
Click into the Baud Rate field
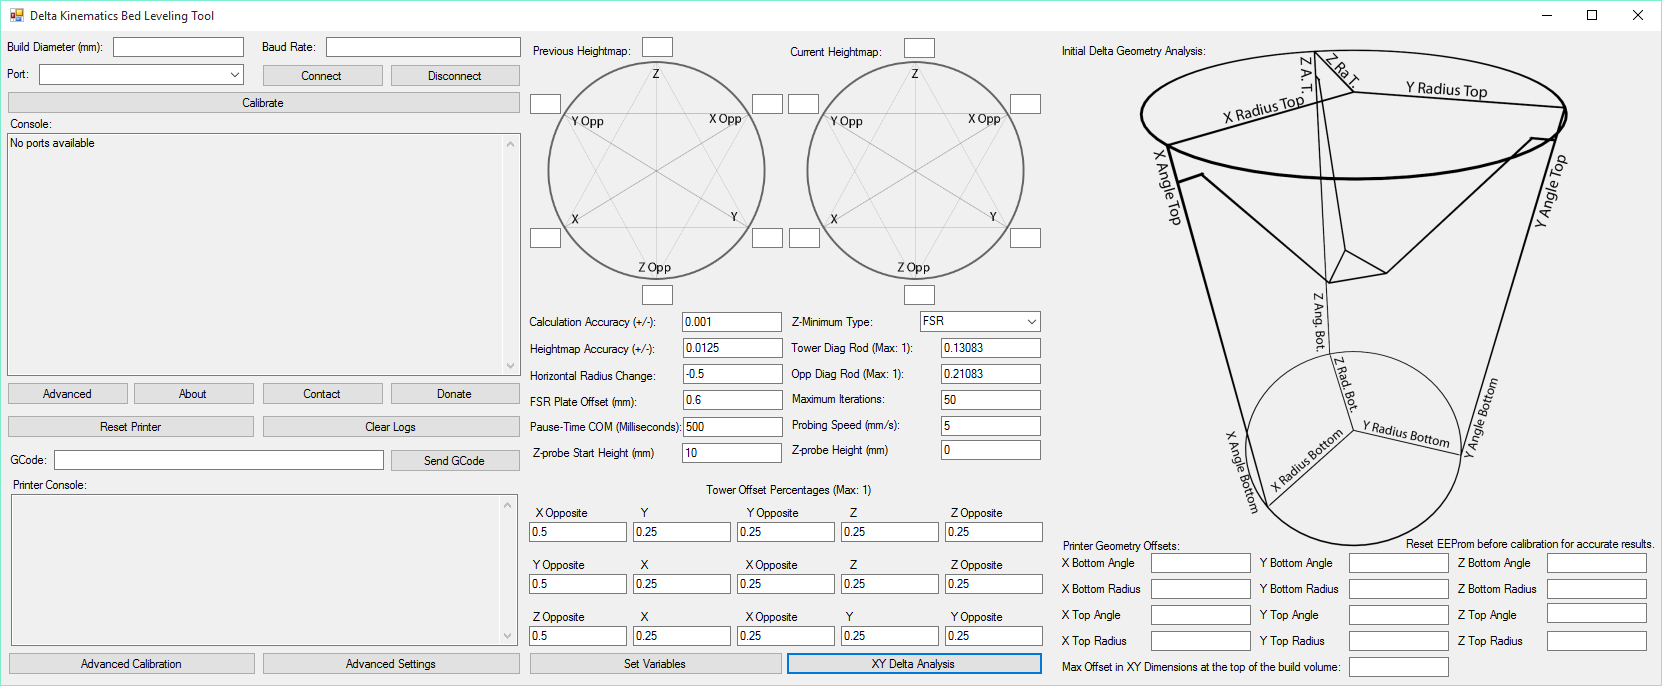coord(422,47)
